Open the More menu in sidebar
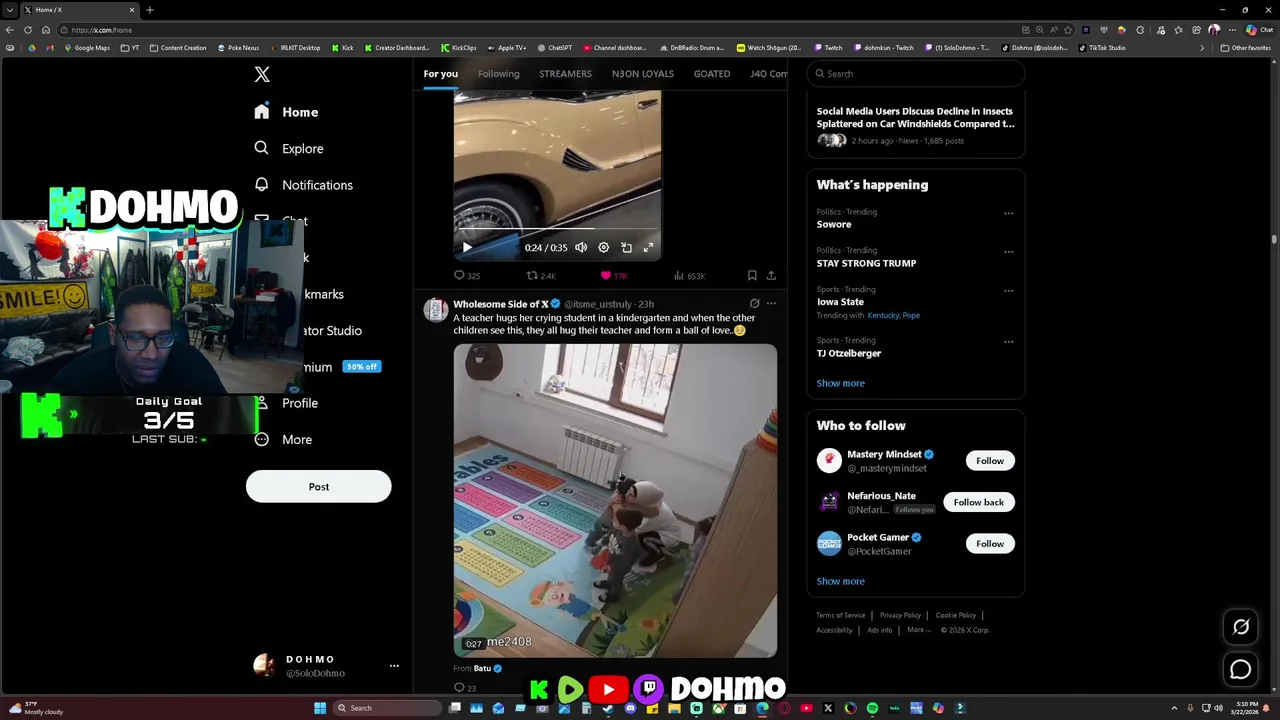The height and width of the screenshot is (720, 1280). click(x=283, y=439)
